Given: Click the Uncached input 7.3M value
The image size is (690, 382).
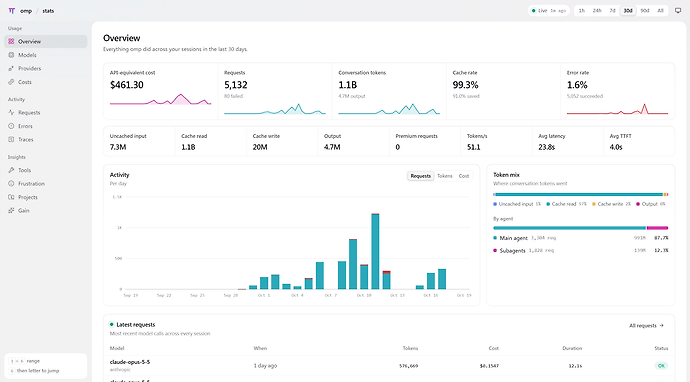Looking at the screenshot, I should tap(118, 147).
